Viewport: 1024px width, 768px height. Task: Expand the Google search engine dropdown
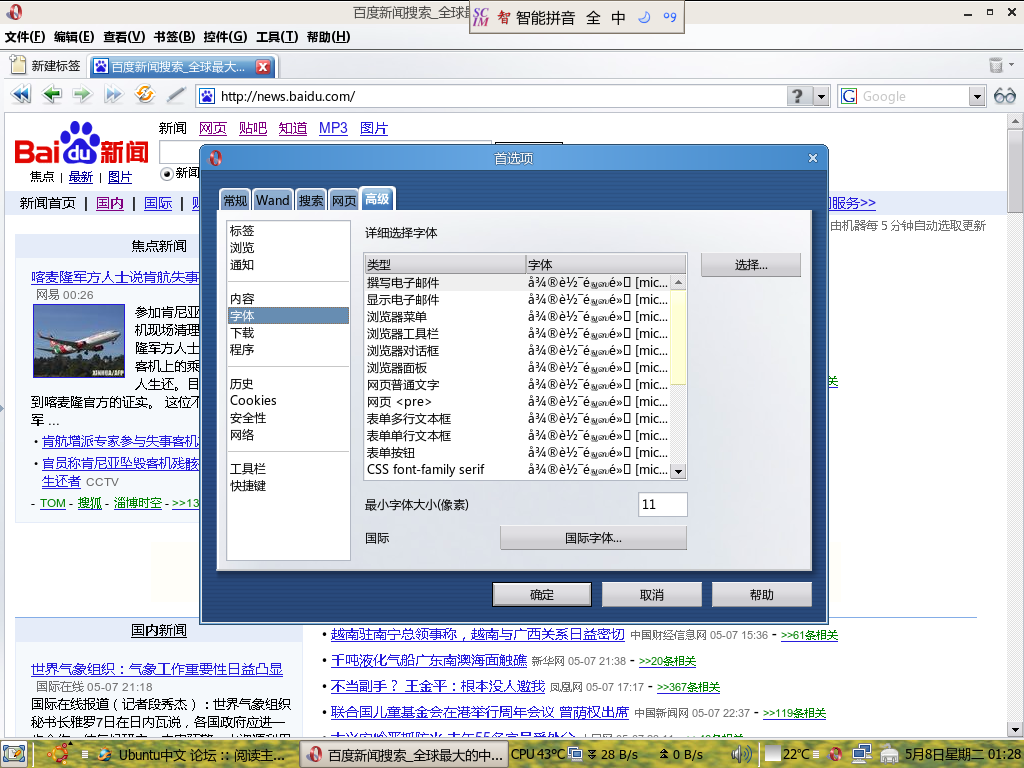(x=976, y=97)
